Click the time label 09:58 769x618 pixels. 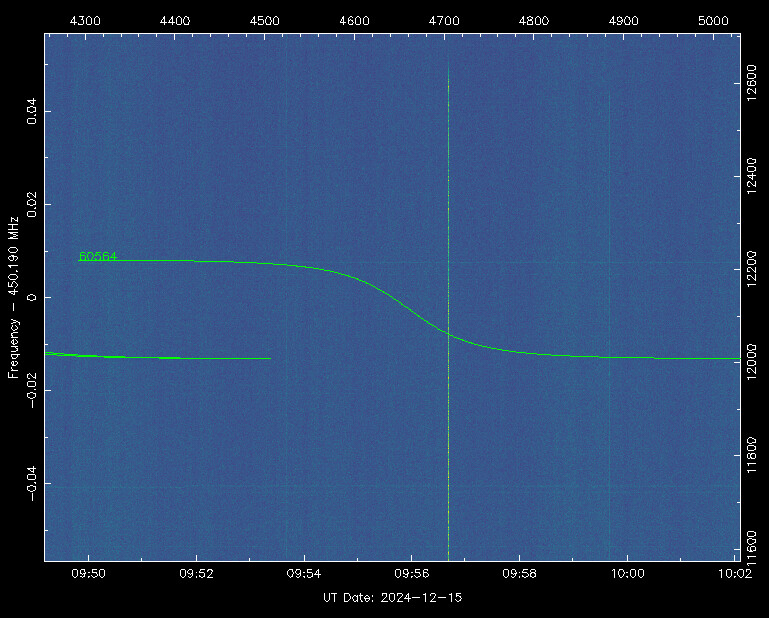click(x=519, y=574)
